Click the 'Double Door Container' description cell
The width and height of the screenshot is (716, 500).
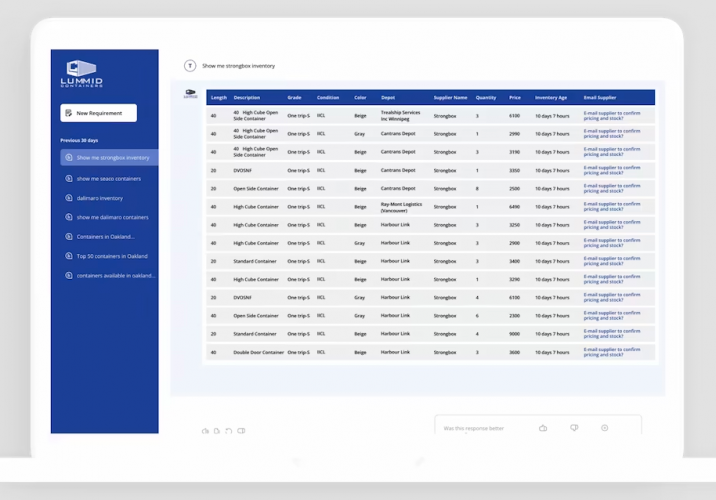258,353
